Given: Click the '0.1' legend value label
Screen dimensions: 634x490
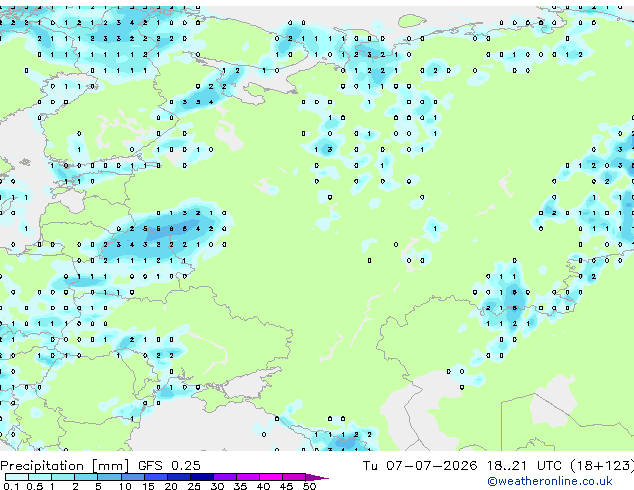Looking at the screenshot, I should coord(11,486).
